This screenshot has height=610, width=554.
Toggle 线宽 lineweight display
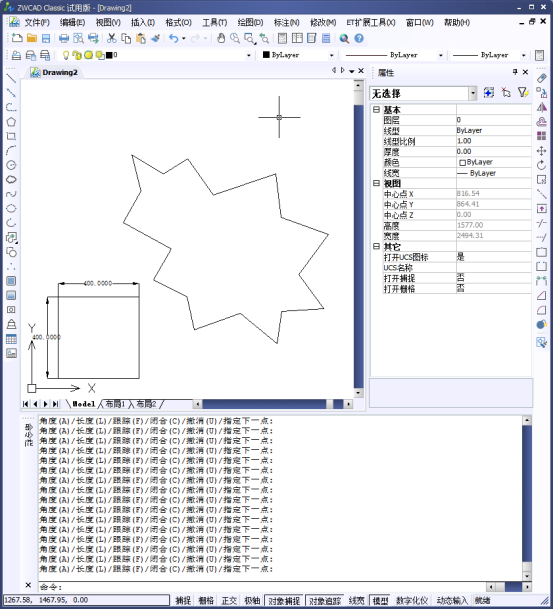pyautogui.click(x=356, y=600)
